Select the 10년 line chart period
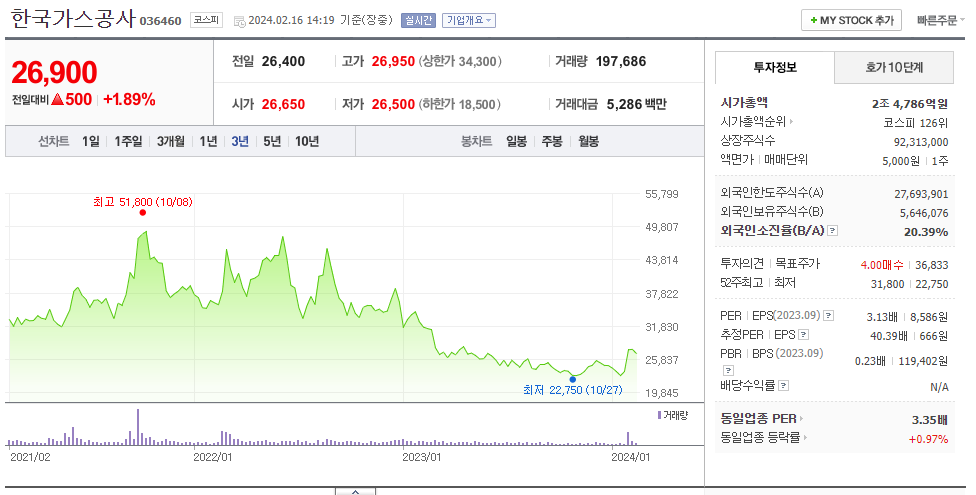 [x=307, y=141]
